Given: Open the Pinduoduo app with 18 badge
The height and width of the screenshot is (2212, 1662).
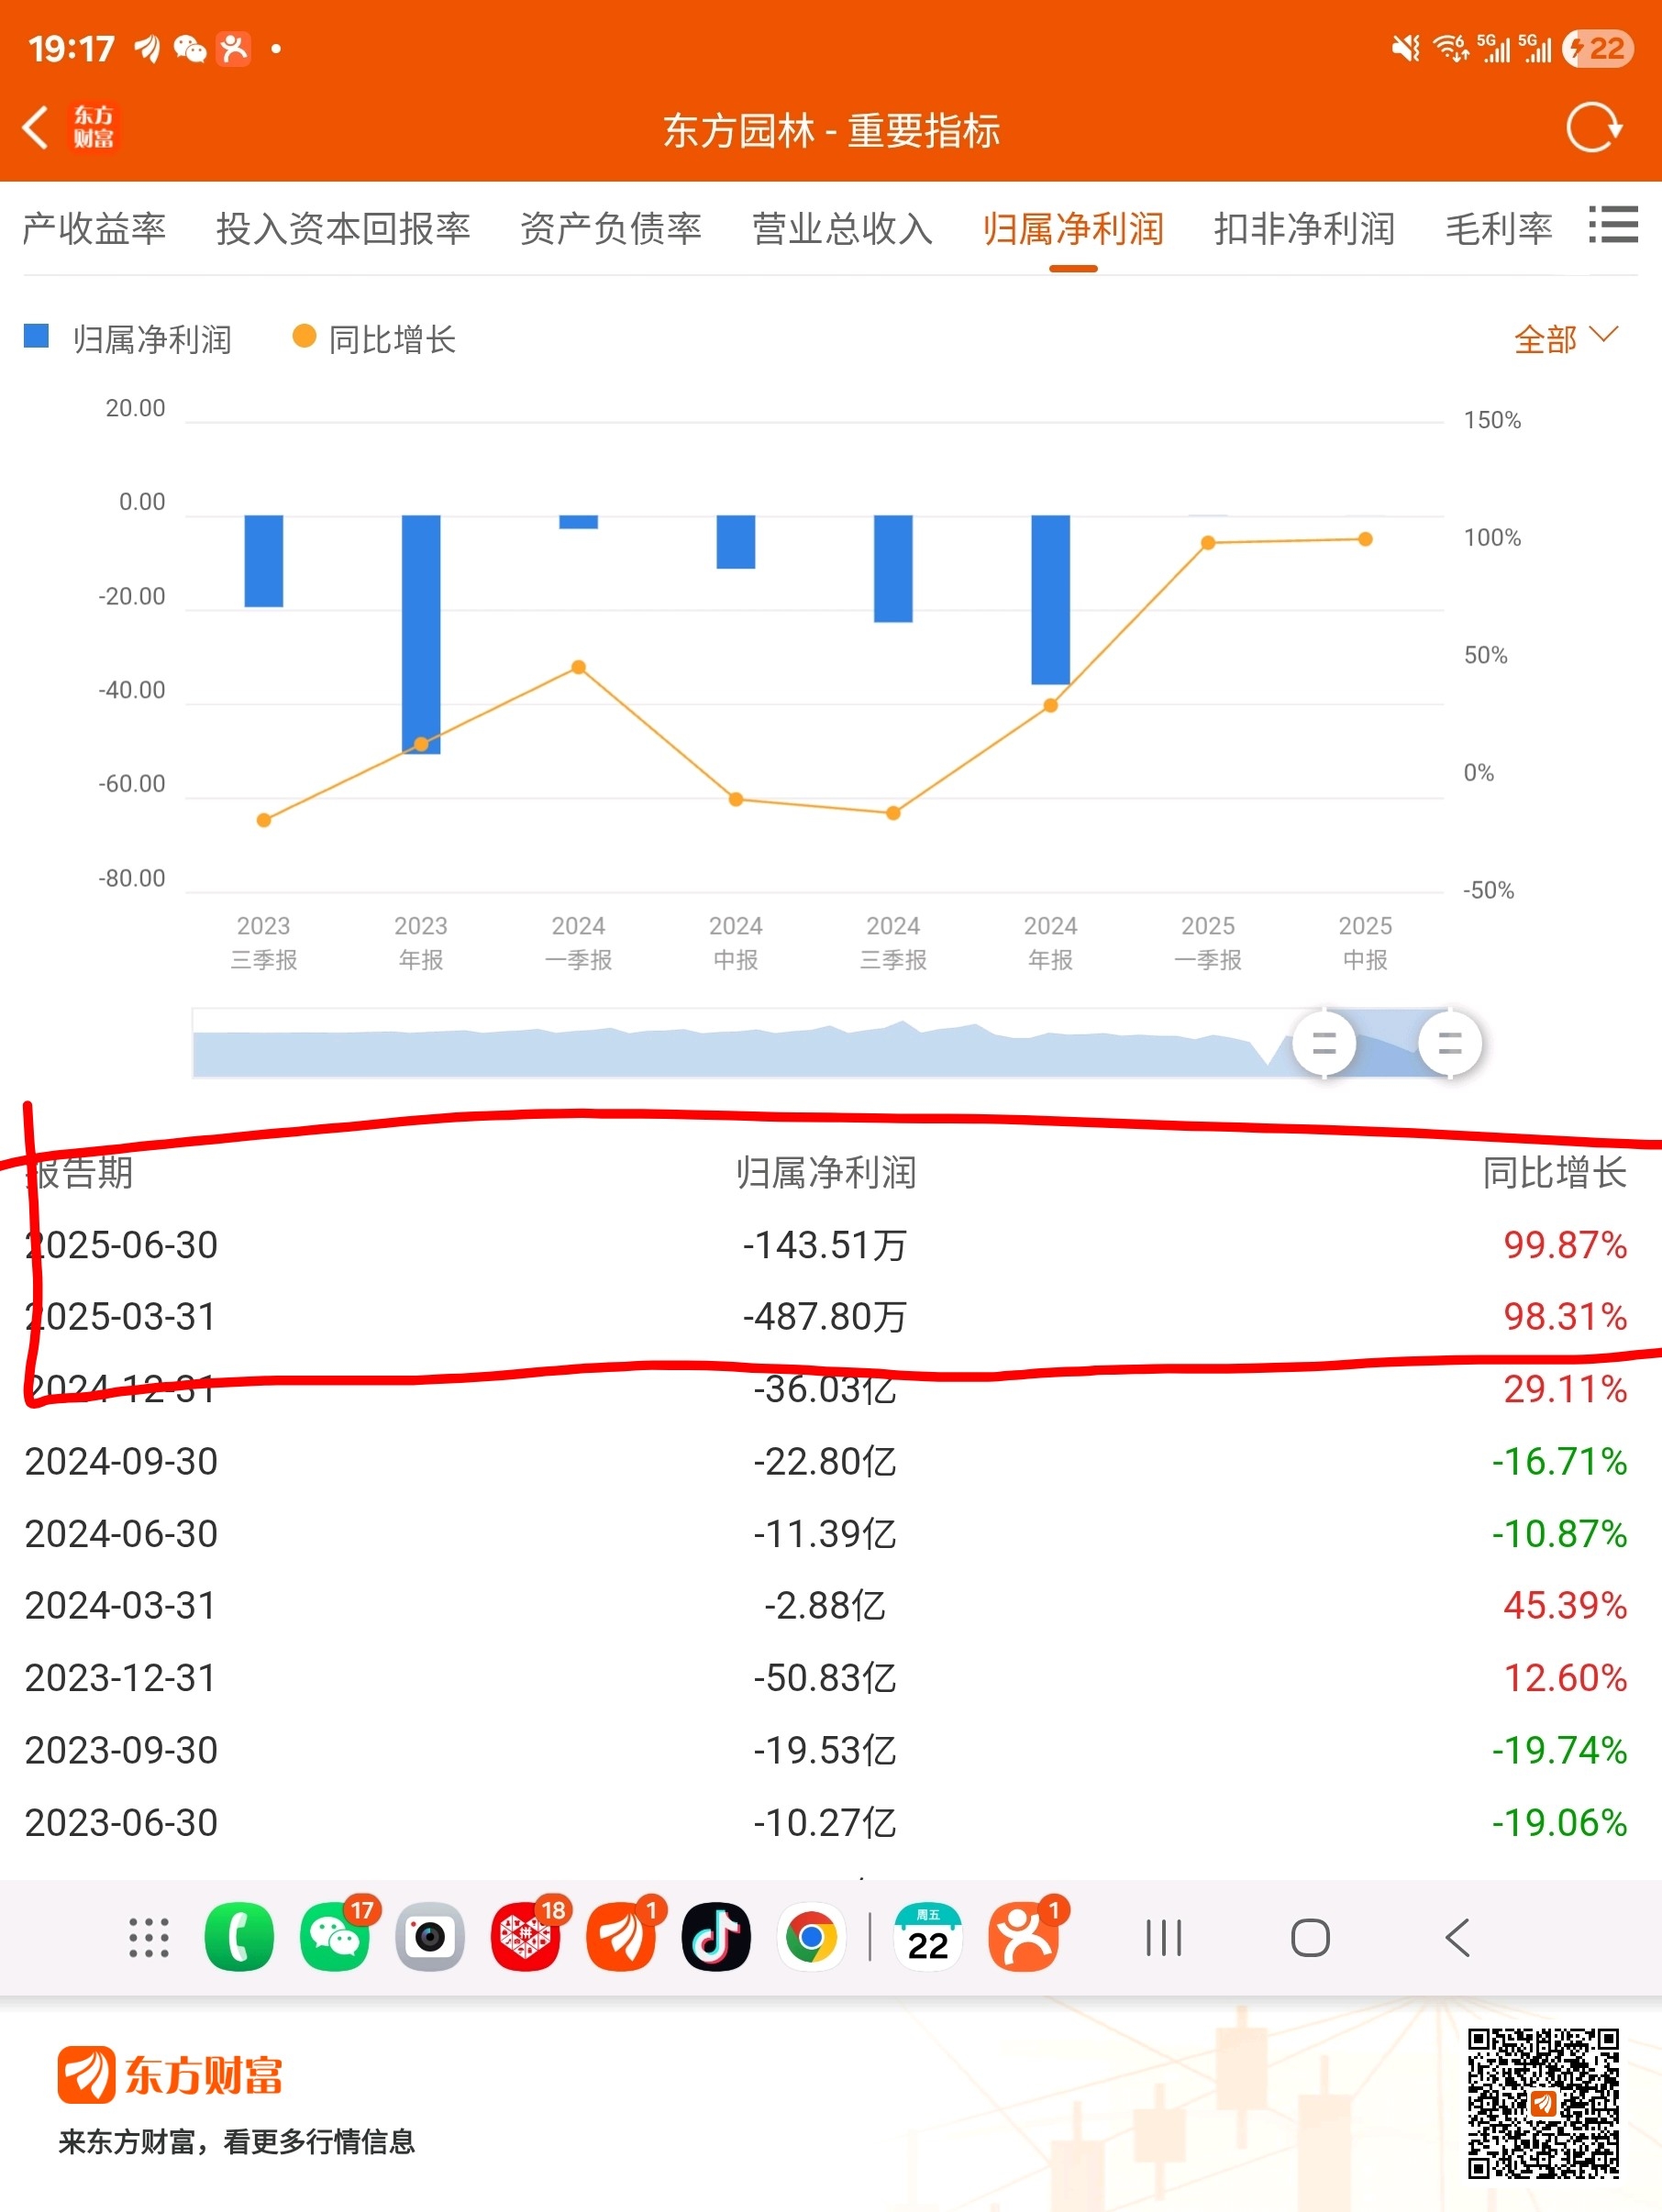Looking at the screenshot, I should (526, 1938).
